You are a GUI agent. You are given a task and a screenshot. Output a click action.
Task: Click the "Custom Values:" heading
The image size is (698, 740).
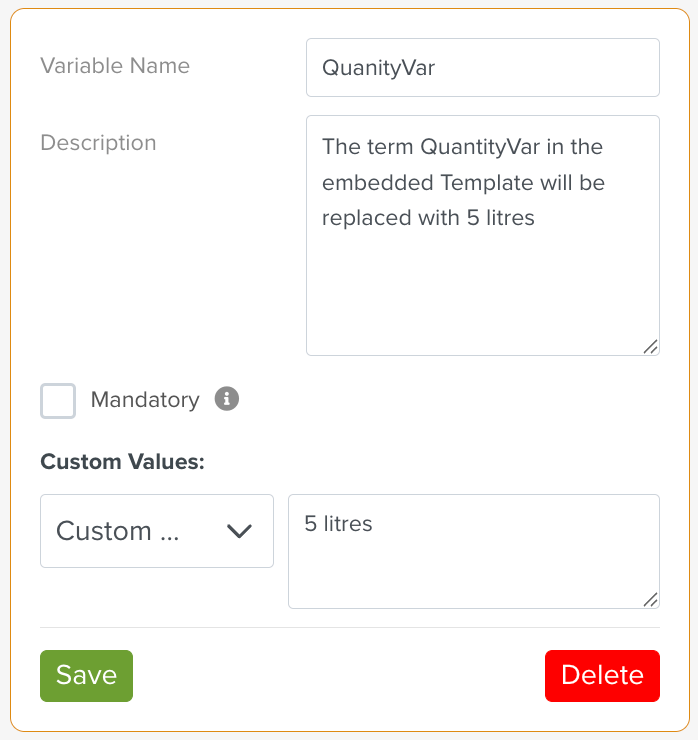tap(122, 462)
